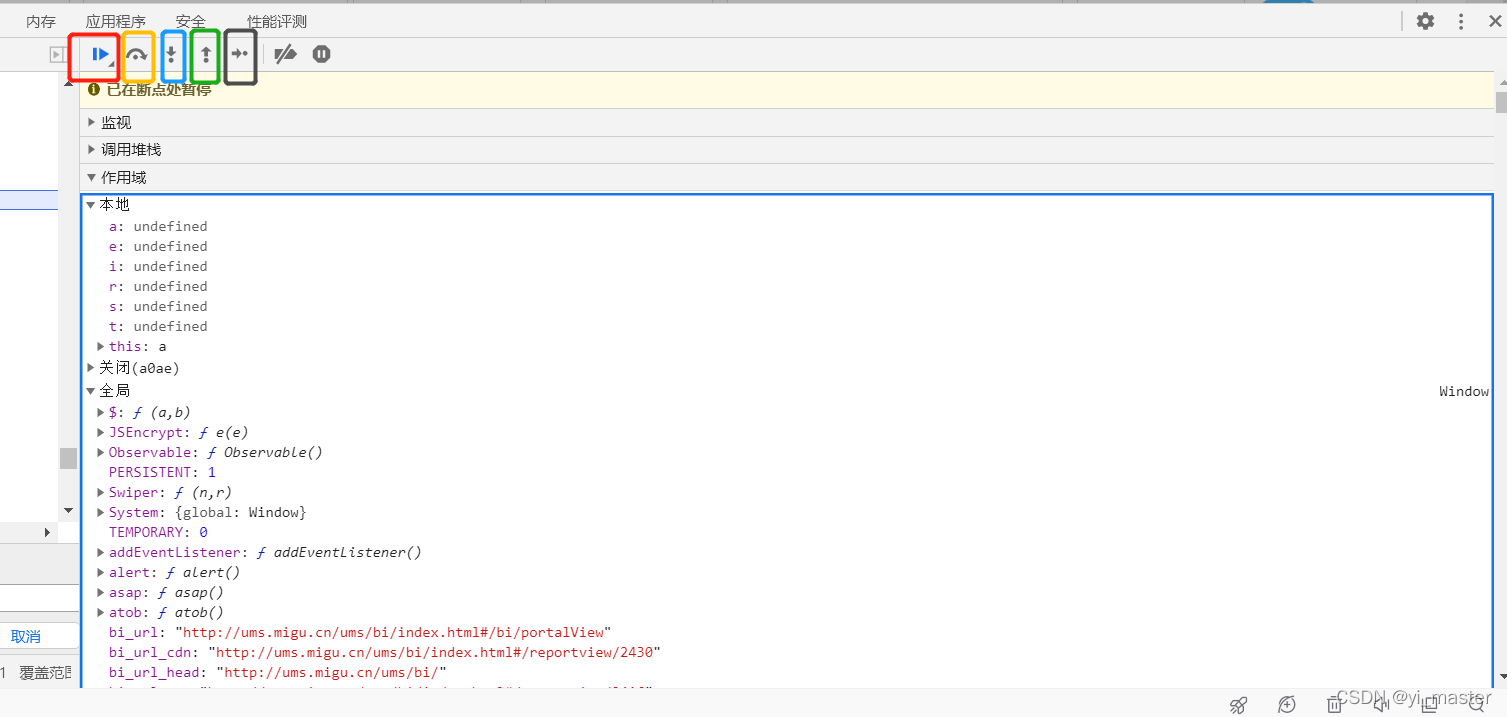Screen dimensions: 1507x717
Task: Expand the 'this: a' object
Action: click(x=101, y=346)
